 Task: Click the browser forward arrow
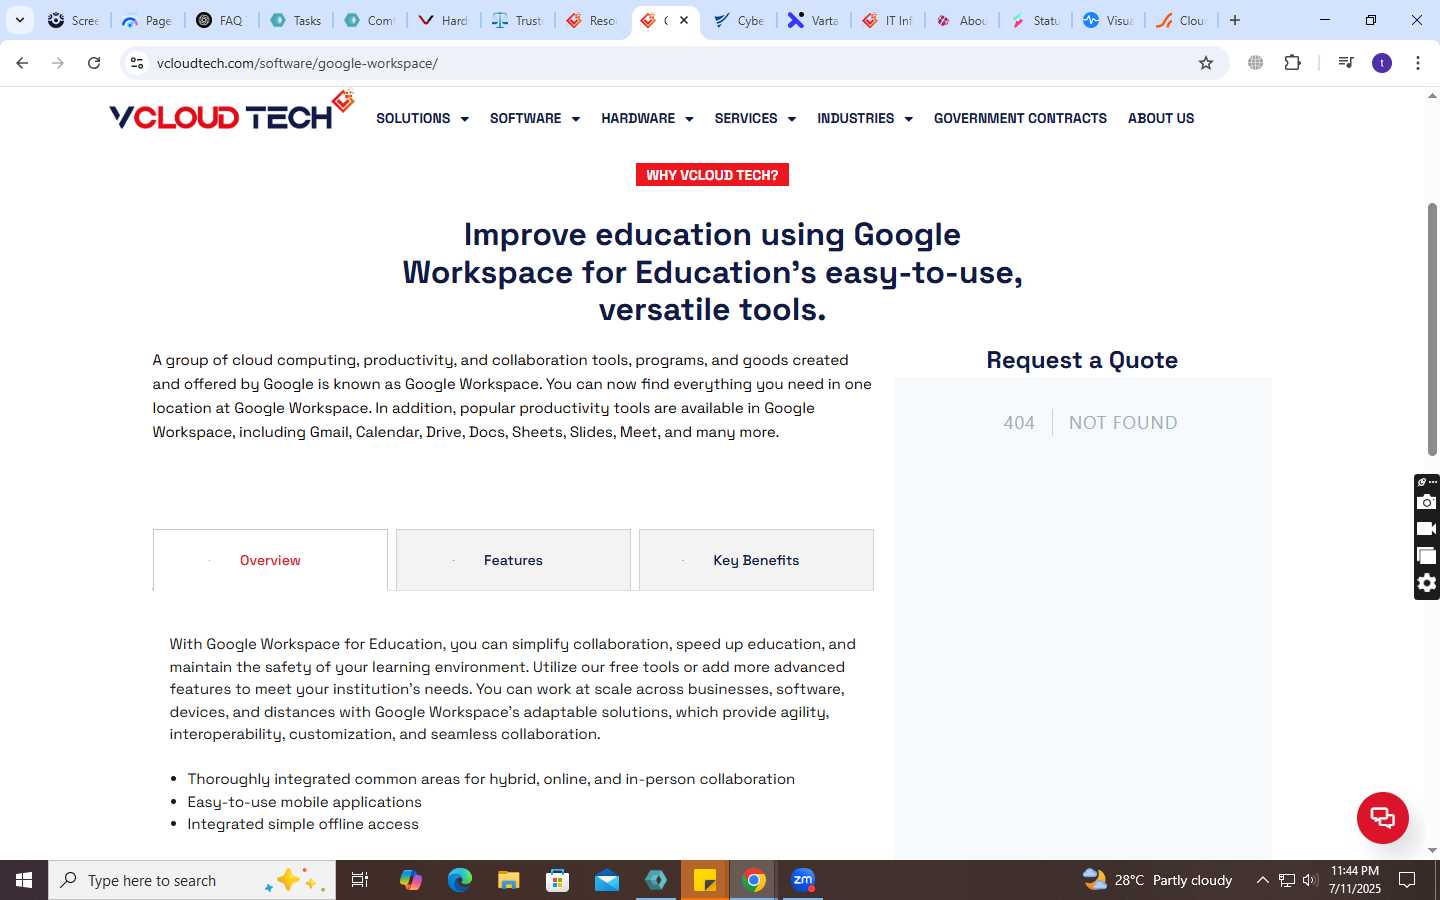point(58,63)
